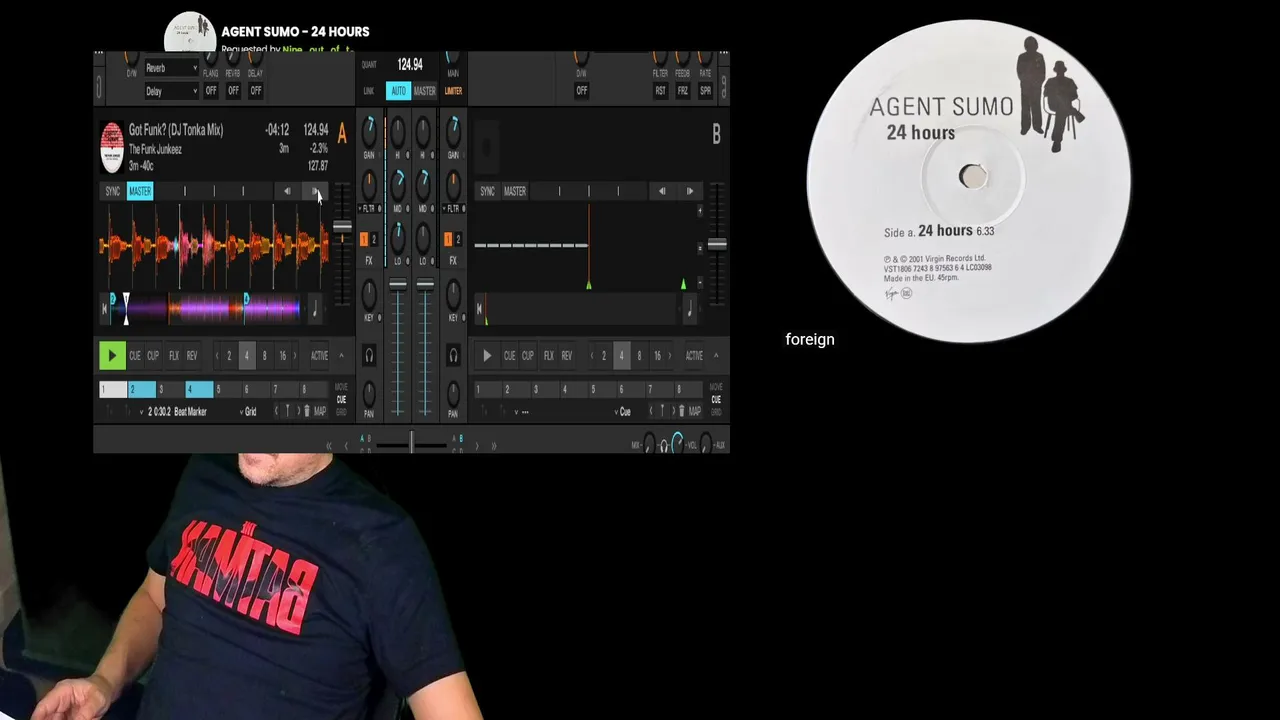This screenshot has height=720, width=1280.
Task: Trigger hotcue 2 on deck A
Action: [141, 390]
